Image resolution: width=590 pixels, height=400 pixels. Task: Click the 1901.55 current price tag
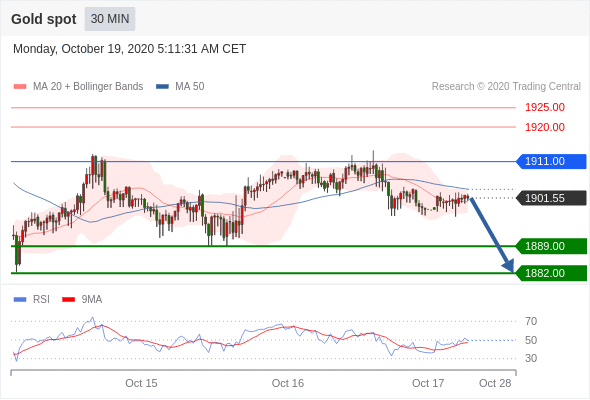click(551, 198)
